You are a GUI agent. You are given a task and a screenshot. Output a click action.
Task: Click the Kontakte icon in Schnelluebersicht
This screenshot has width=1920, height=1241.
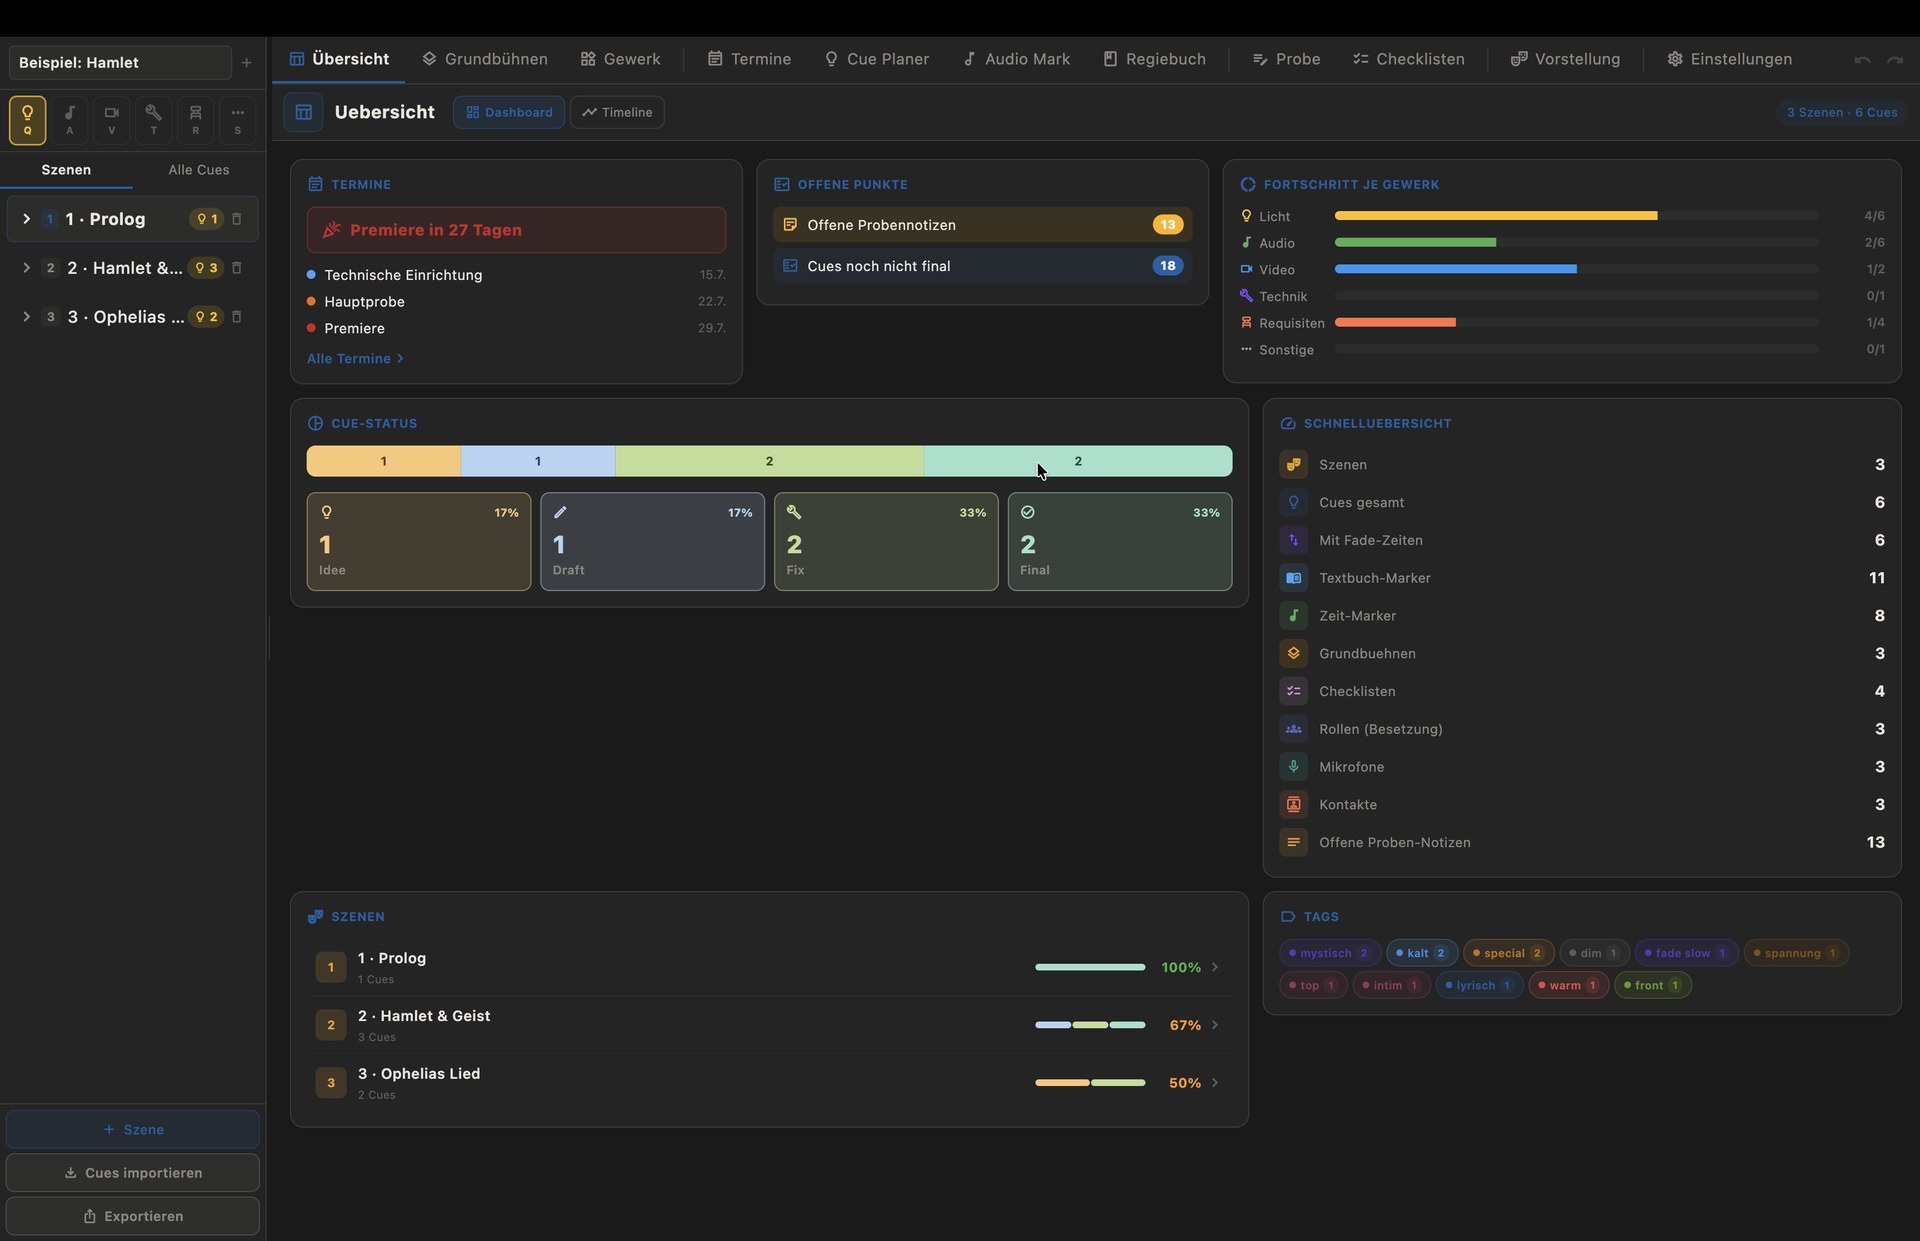1293,805
